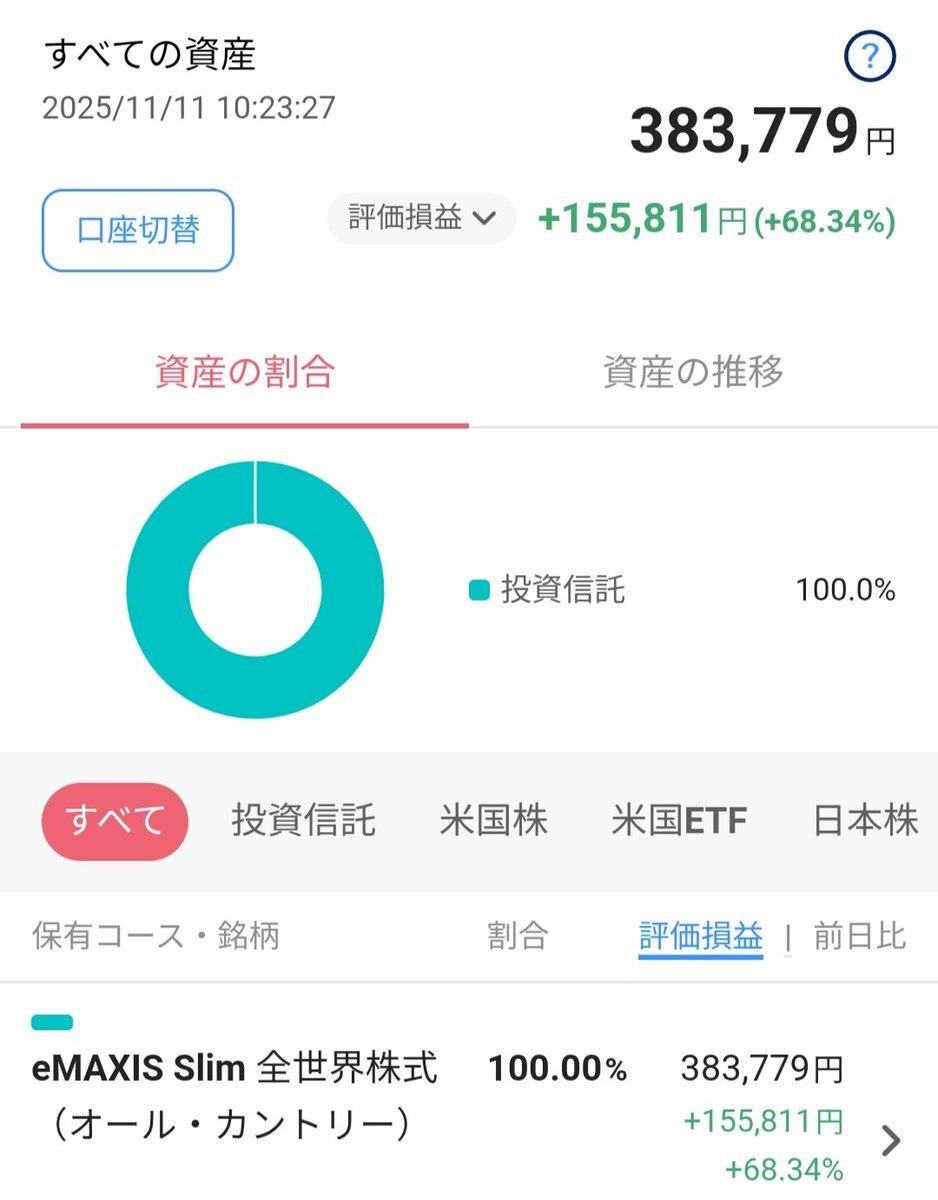Image resolution: width=938 pixels, height=1200 pixels.
Task: Open the help question mark icon
Action: 869,59
